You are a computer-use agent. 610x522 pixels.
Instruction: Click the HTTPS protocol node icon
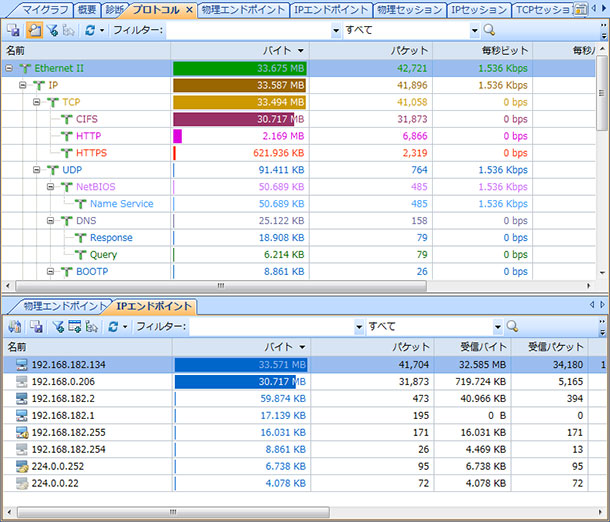click(x=66, y=153)
